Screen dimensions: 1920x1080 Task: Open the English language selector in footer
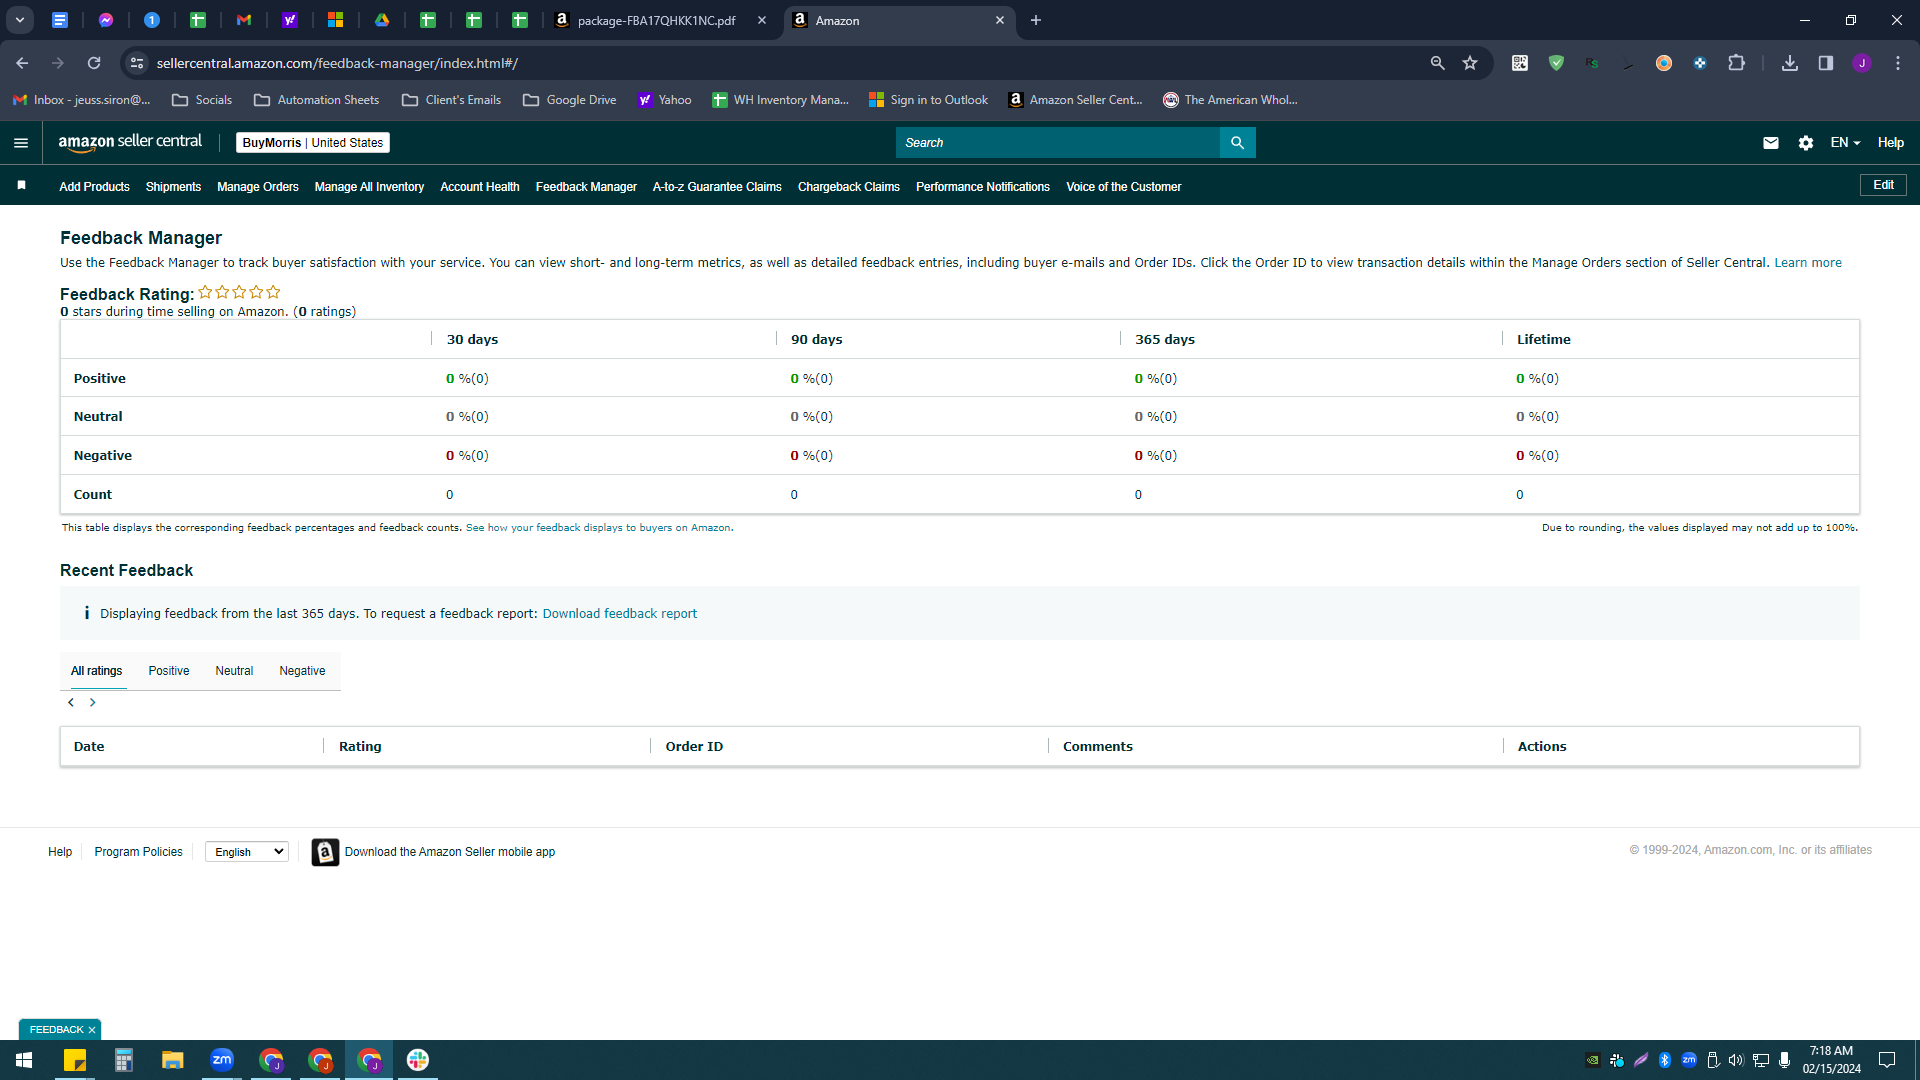247,852
